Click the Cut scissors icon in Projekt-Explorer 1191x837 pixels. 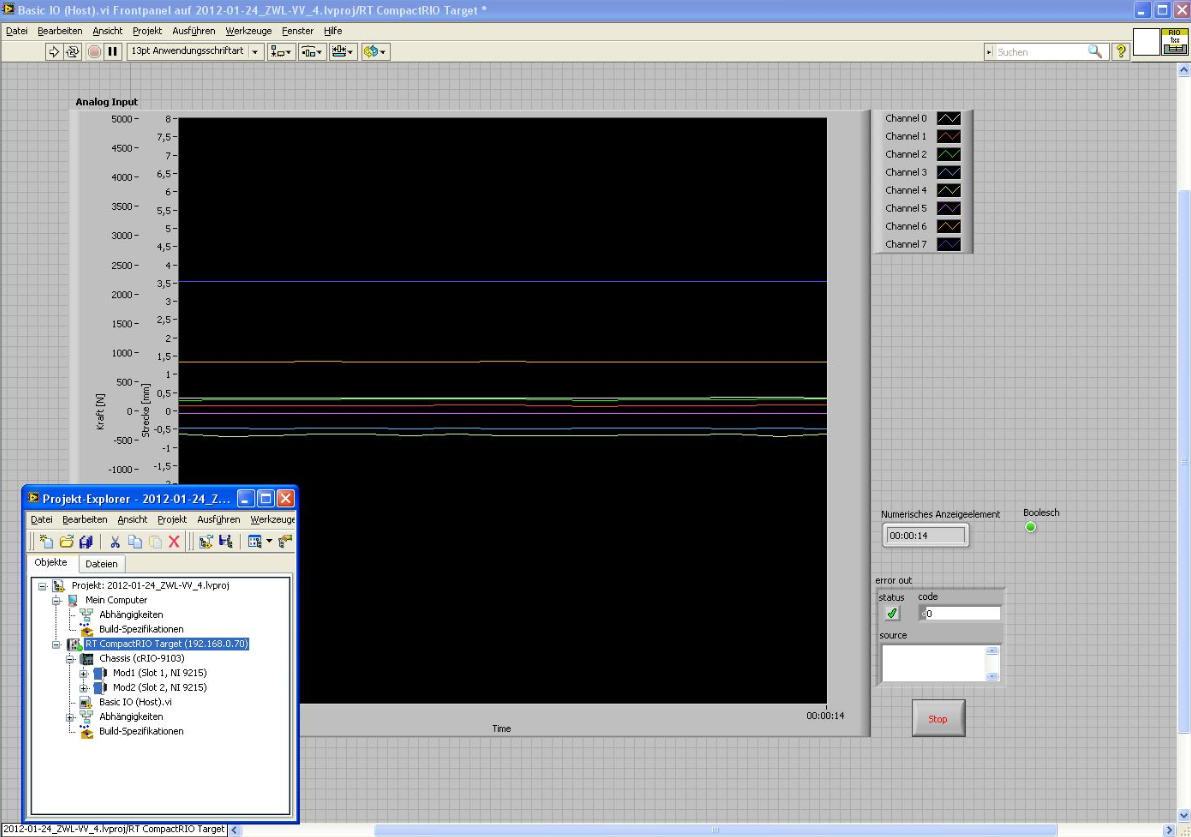click(x=115, y=541)
